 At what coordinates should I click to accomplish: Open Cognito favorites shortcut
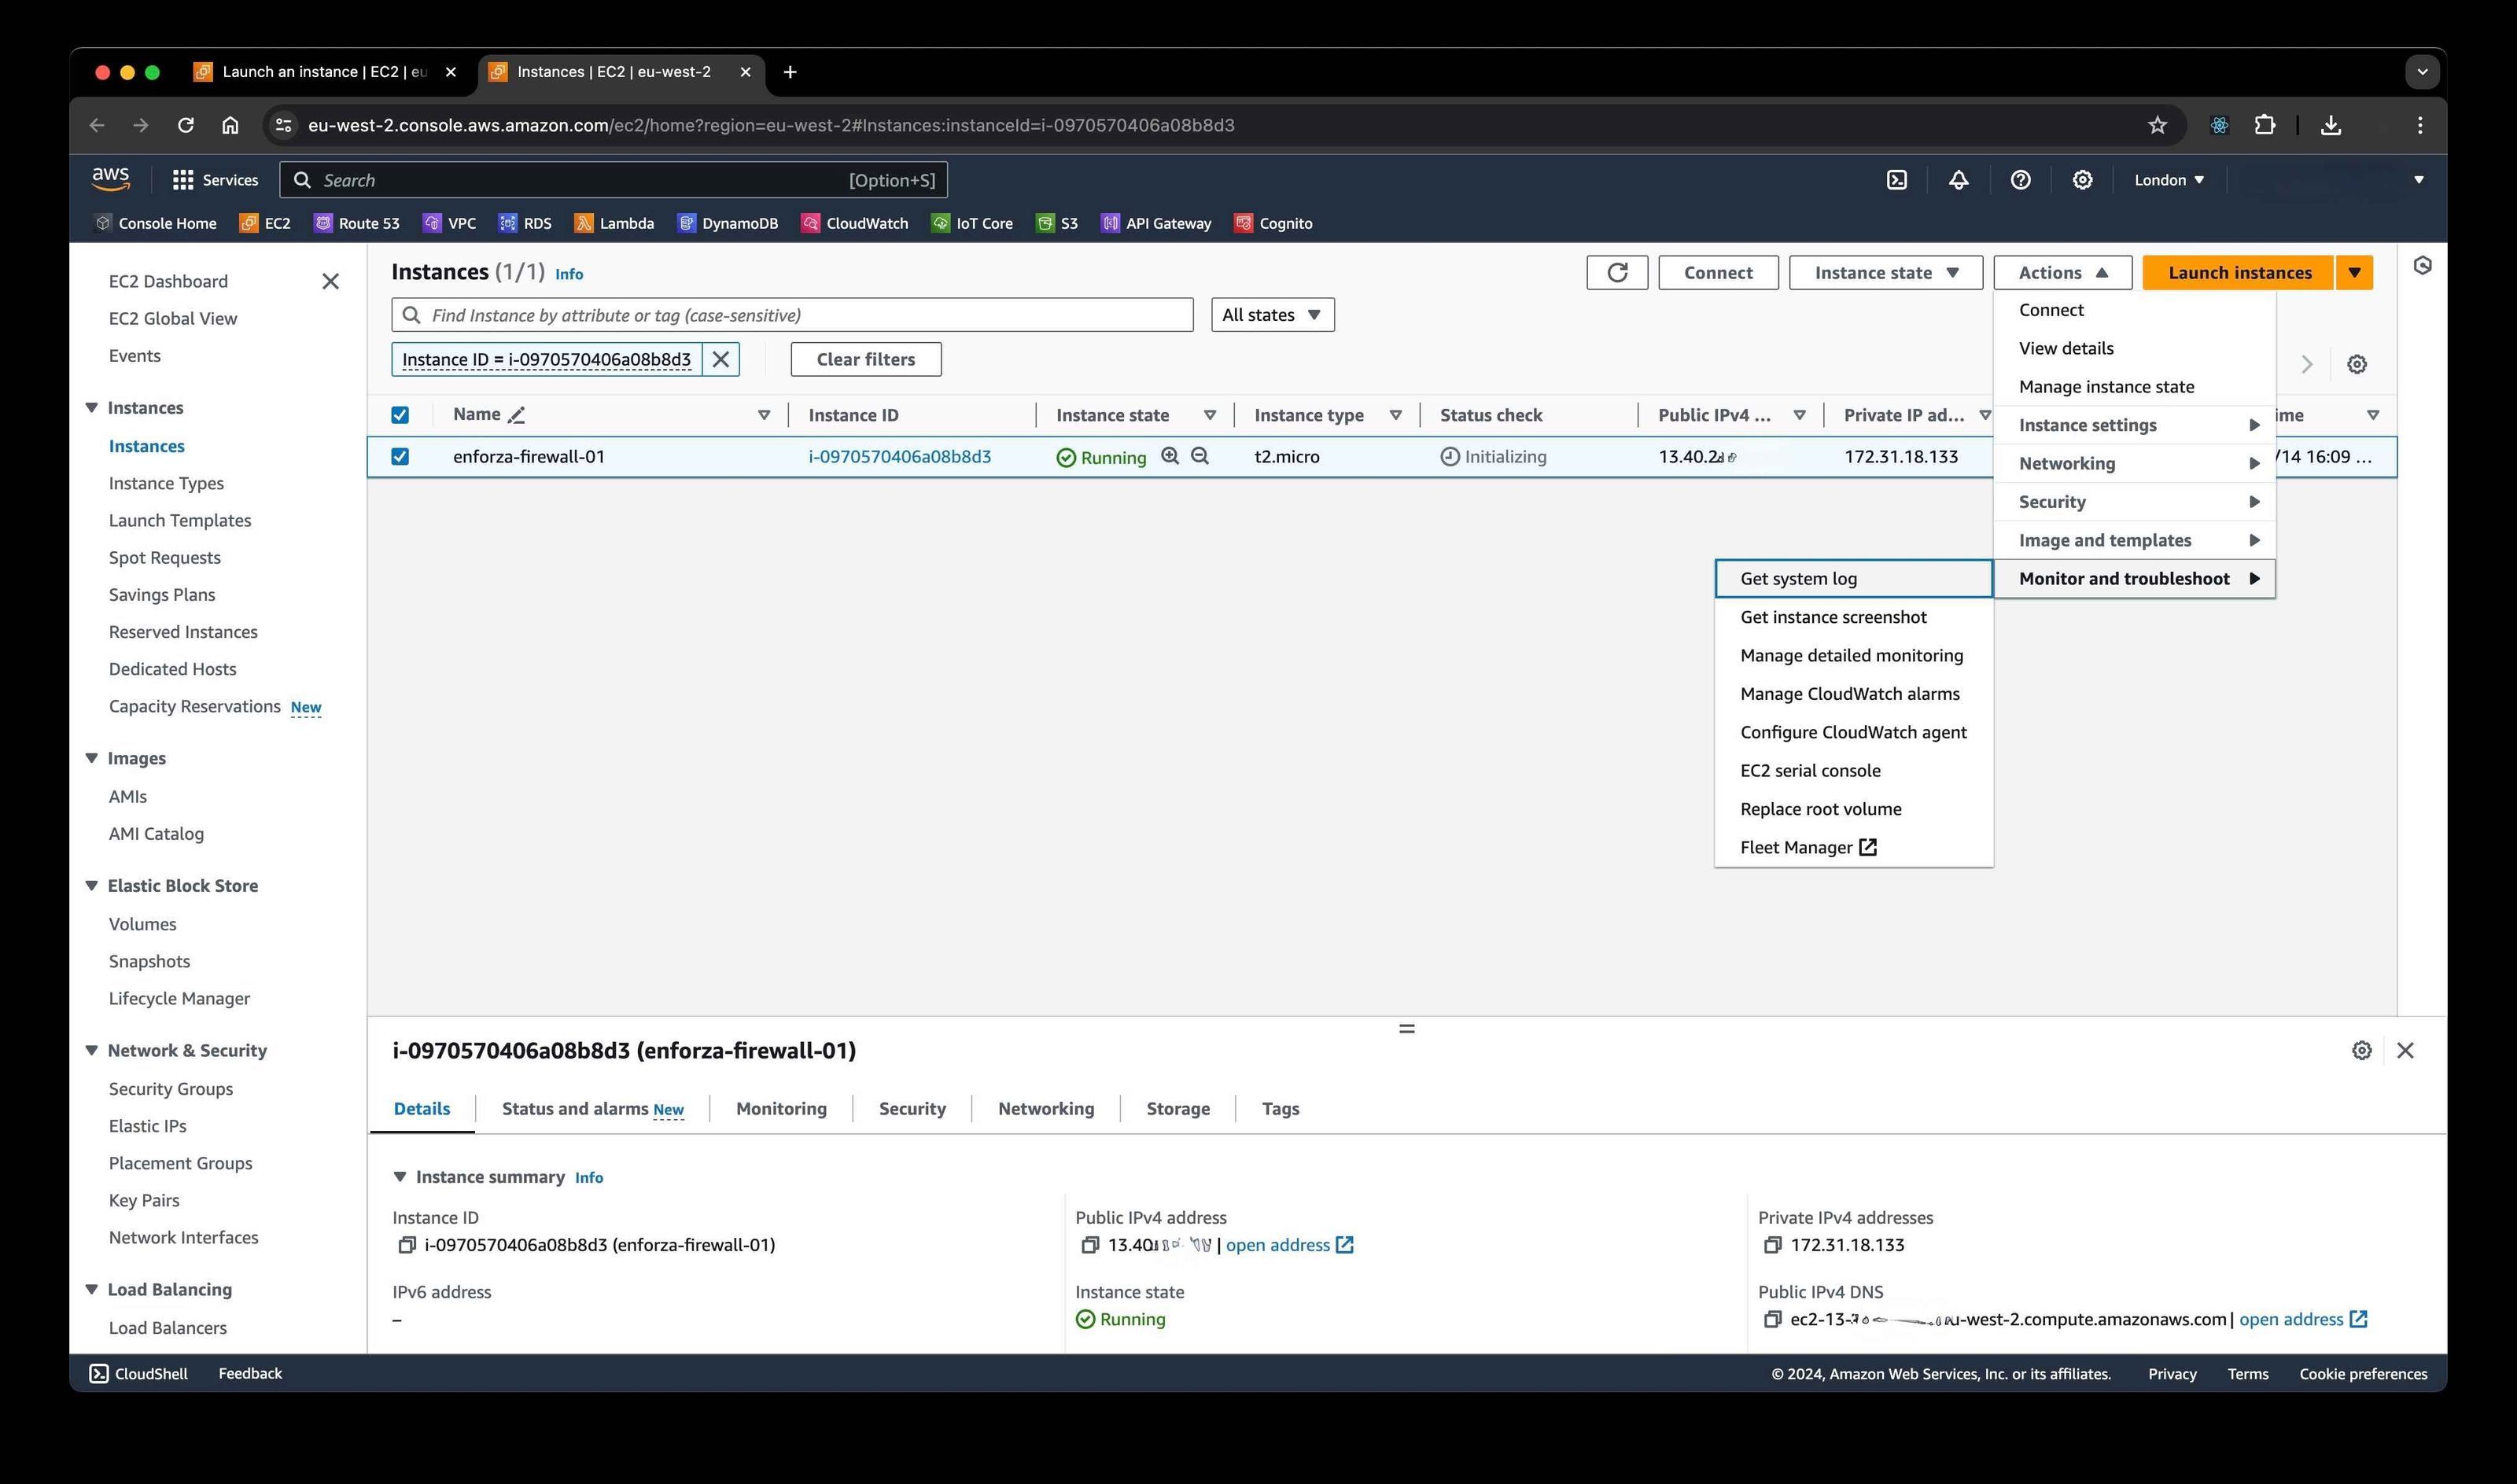(1273, 223)
